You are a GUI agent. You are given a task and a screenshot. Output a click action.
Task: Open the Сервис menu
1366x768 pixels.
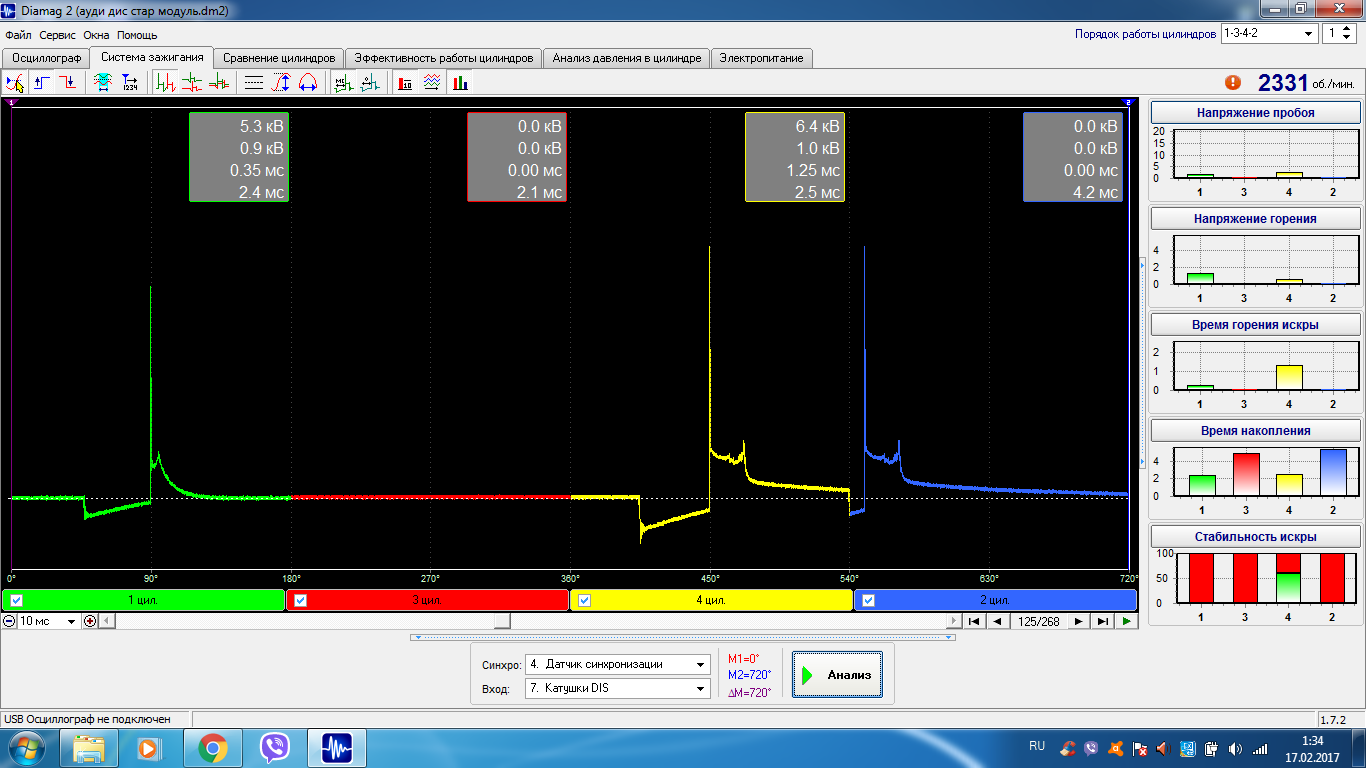point(57,35)
